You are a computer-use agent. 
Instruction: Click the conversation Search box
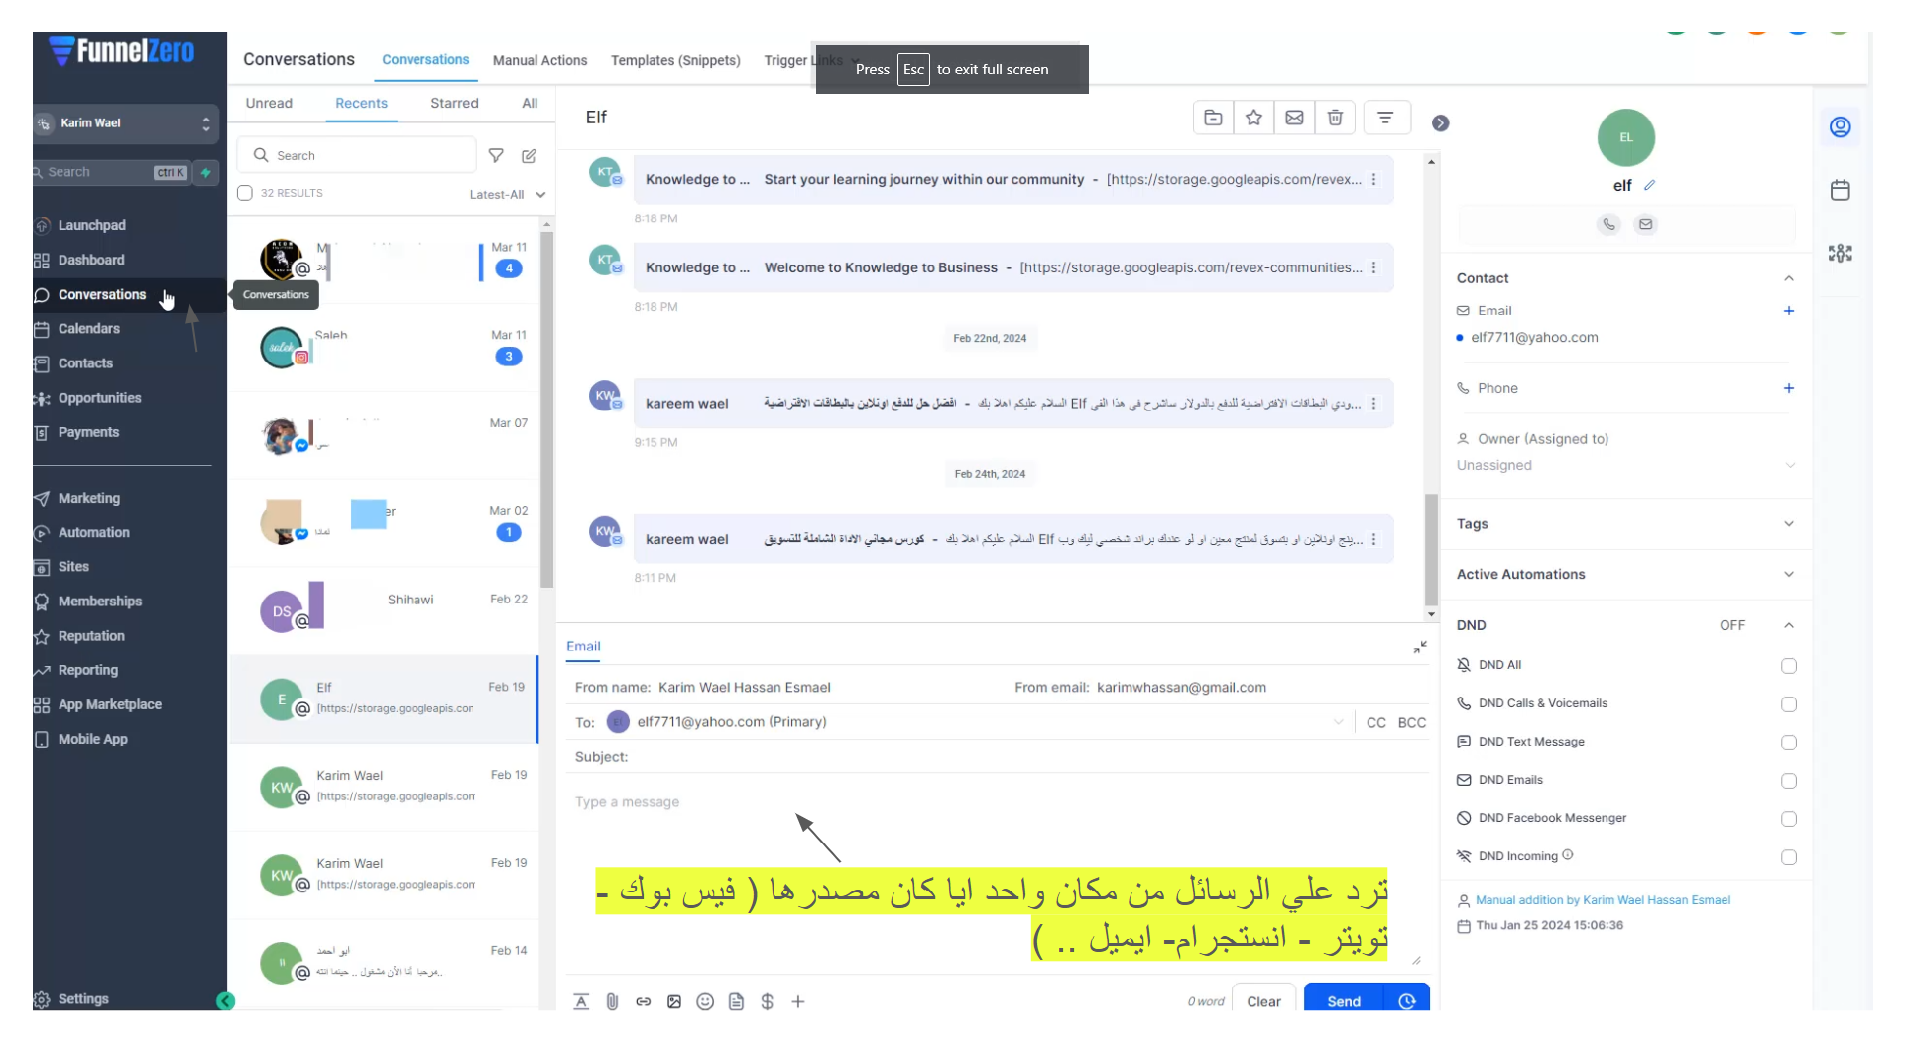[356, 155]
